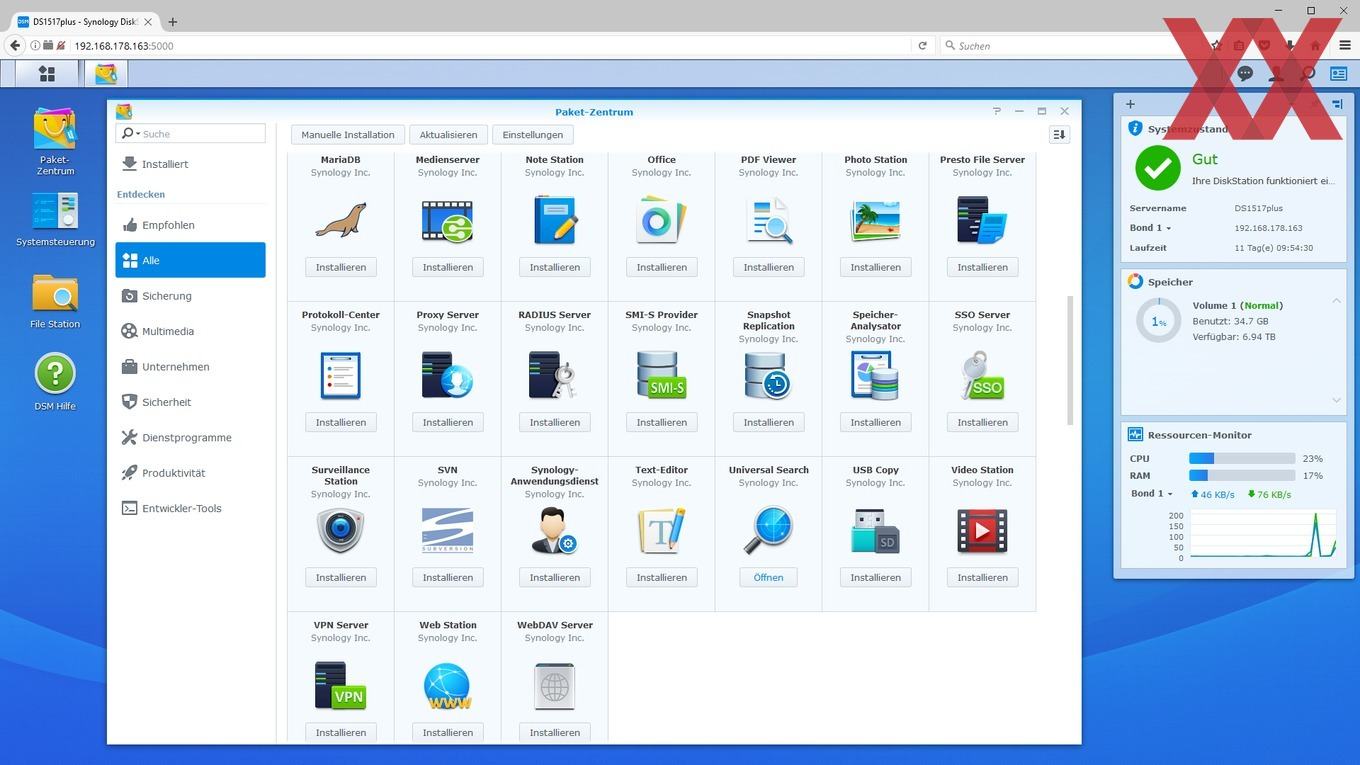Image resolution: width=1360 pixels, height=765 pixels.
Task: Change package list sort order
Action: (1059, 134)
